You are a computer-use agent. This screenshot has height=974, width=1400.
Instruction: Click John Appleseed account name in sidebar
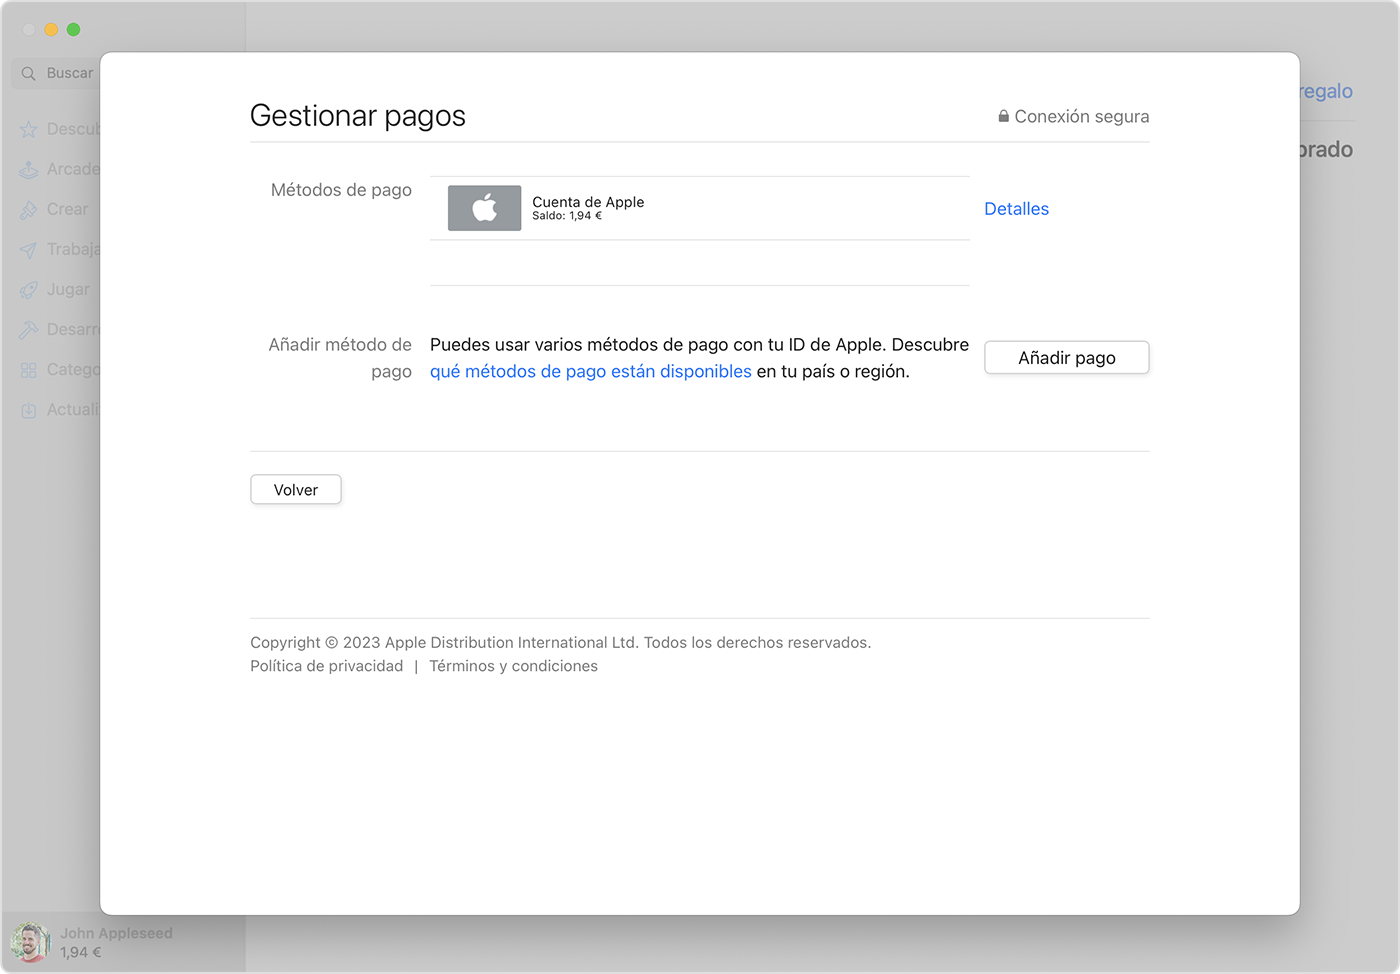click(x=116, y=933)
